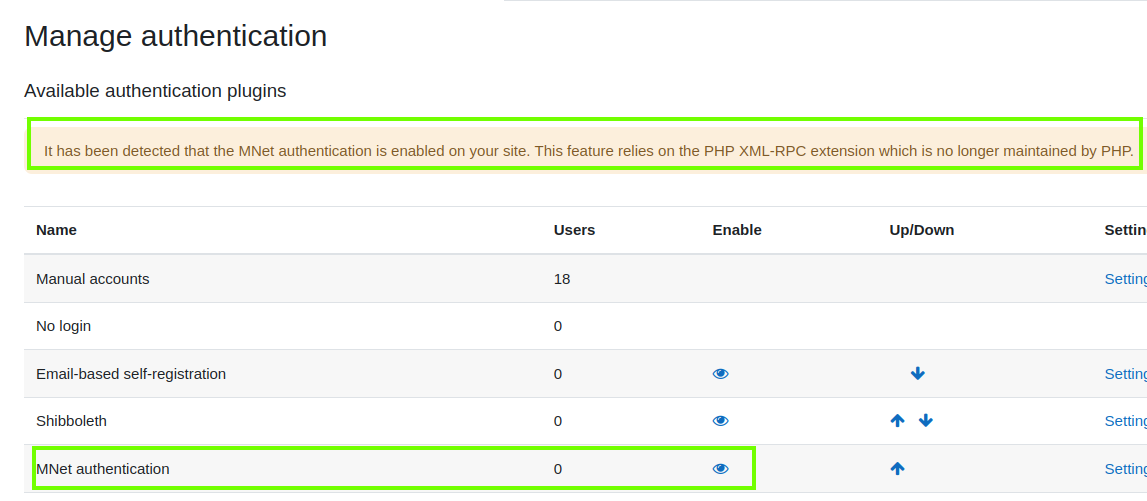Viewport: 1147px width, 501px height.
Task: Open Settings for Email-based self-registration
Action: pos(1126,374)
